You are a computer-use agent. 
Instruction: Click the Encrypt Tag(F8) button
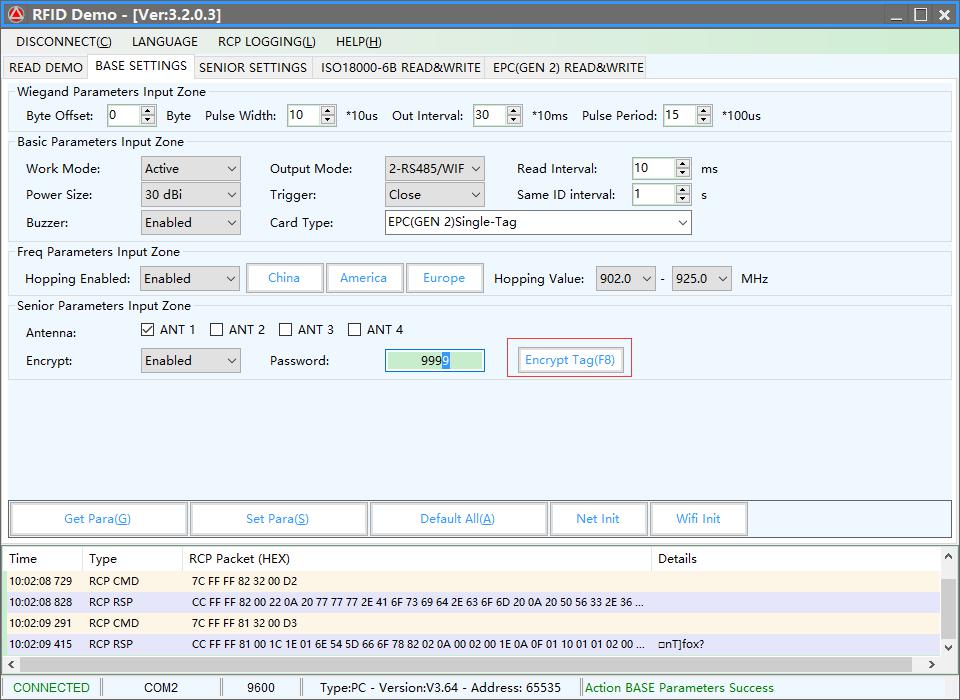pyautogui.click(x=570, y=360)
